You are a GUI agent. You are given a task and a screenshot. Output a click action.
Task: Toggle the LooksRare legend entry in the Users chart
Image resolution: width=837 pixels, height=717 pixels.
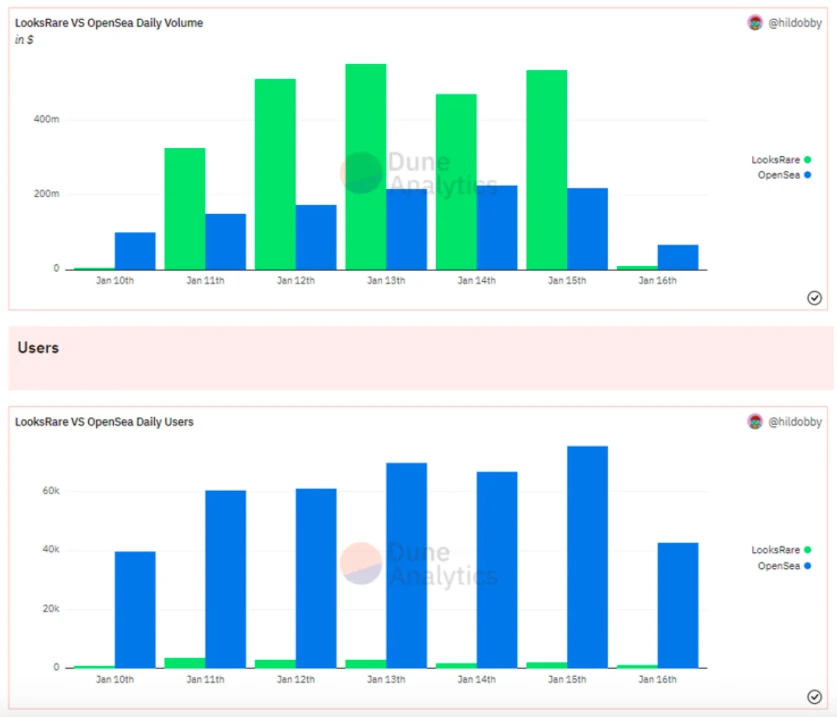coord(781,550)
